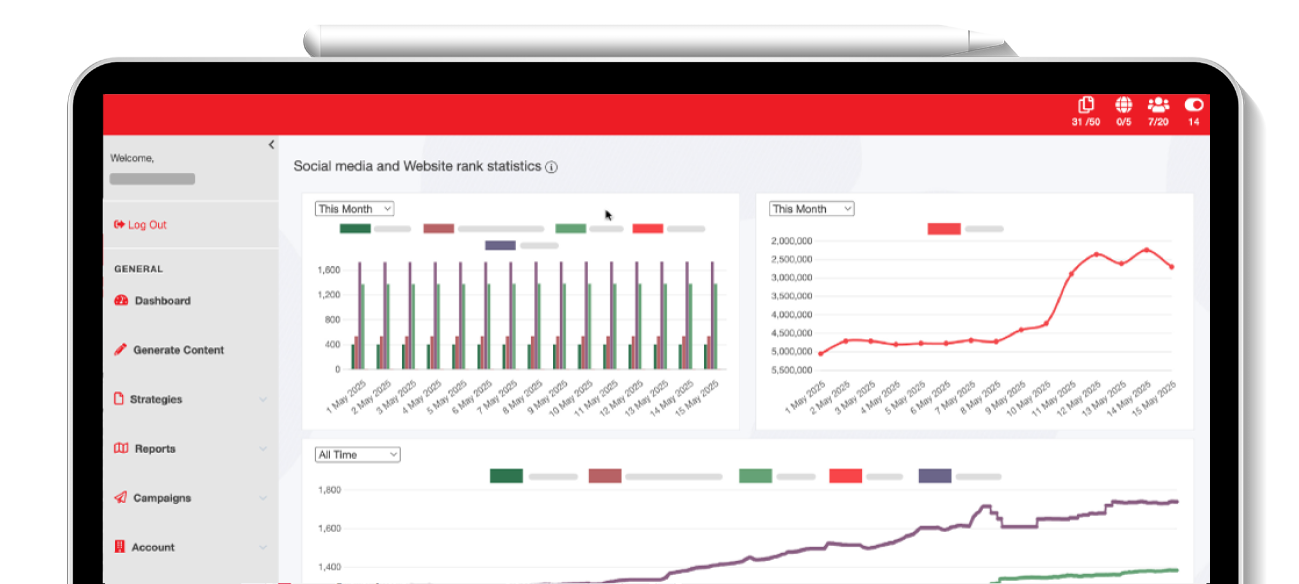1299x584 pixels.
Task: Click the users icon showing 7/20
Action: point(1158,105)
